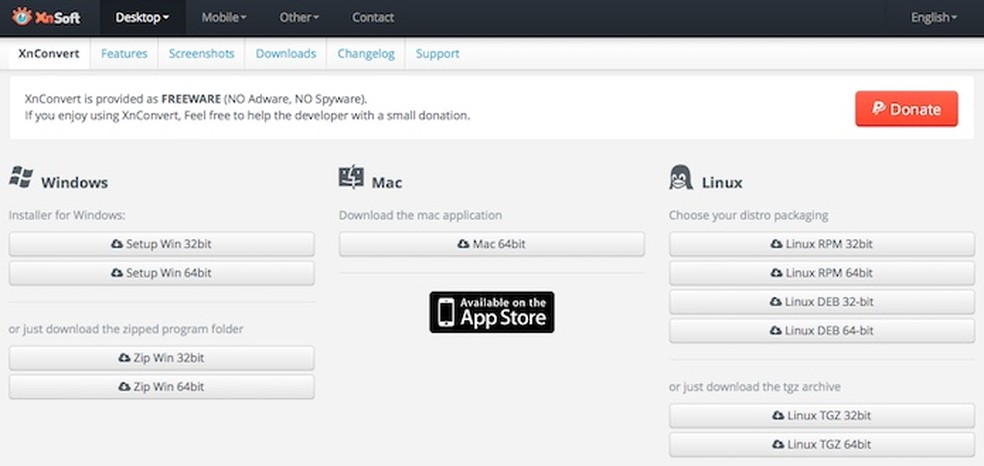
Task: Download Linux DEB 64-bit package
Action: [821, 331]
